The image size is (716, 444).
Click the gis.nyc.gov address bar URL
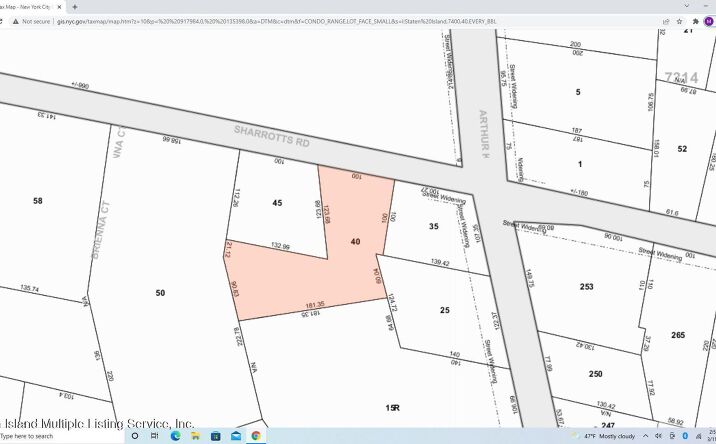276,21
